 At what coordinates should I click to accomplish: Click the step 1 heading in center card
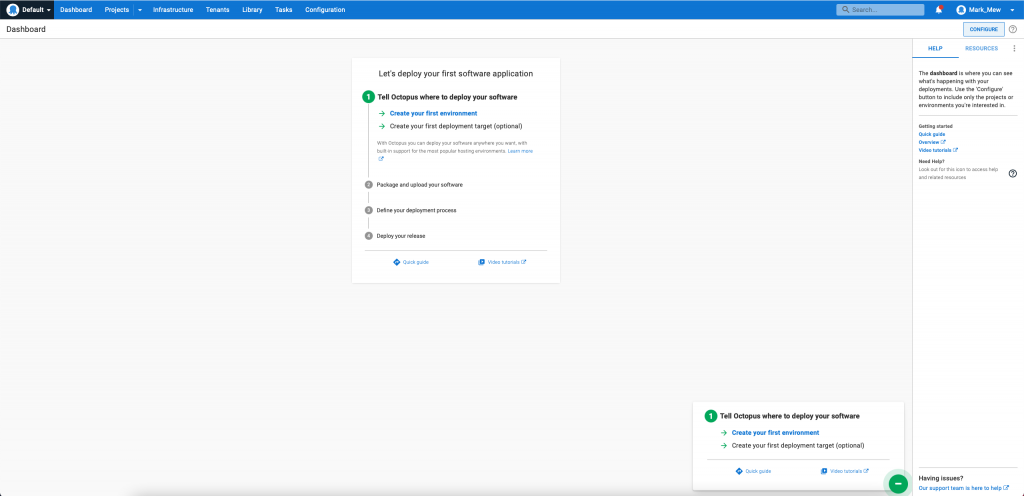click(x=447, y=97)
